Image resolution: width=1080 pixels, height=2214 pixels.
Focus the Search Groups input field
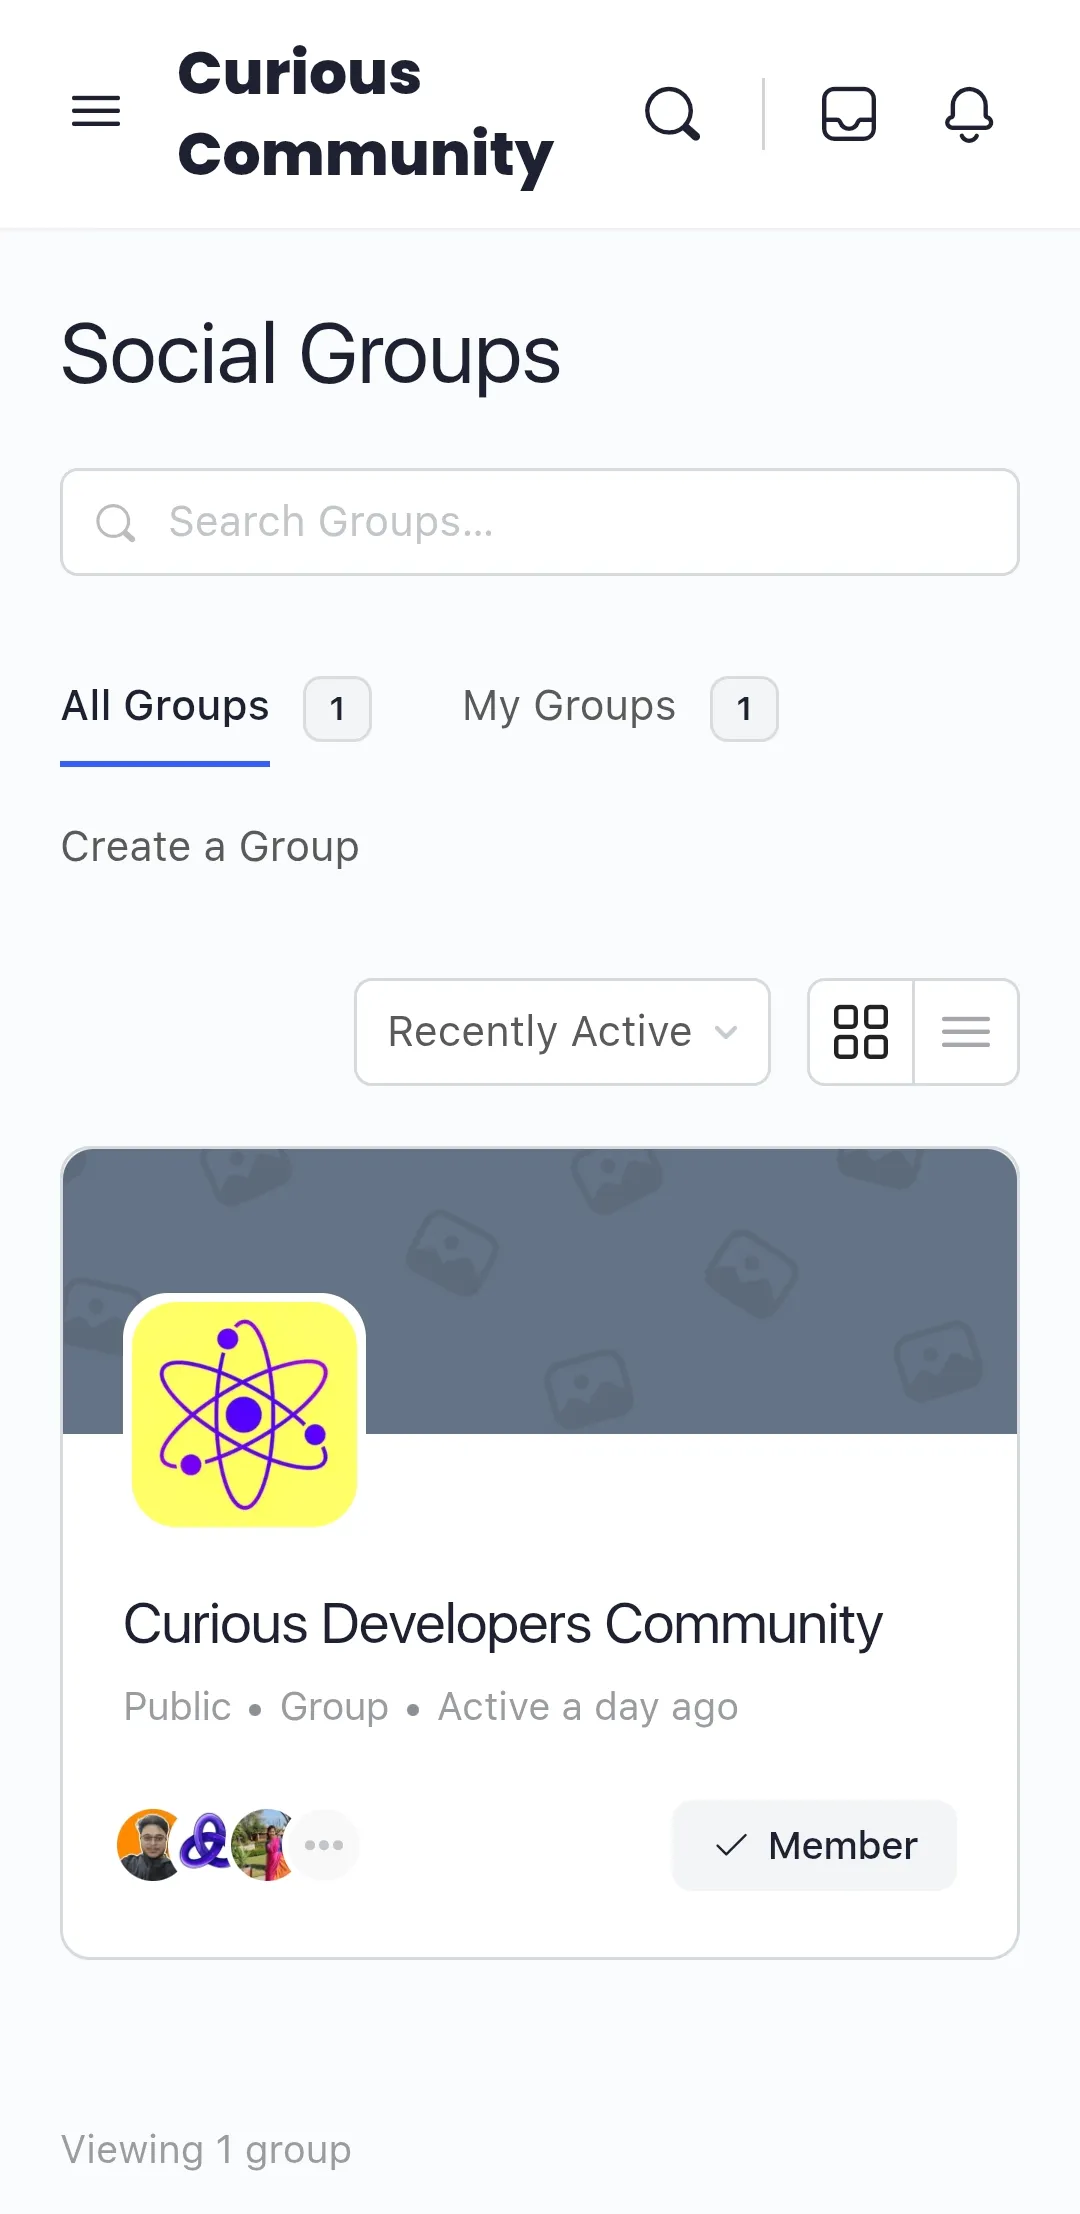click(x=540, y=522)
